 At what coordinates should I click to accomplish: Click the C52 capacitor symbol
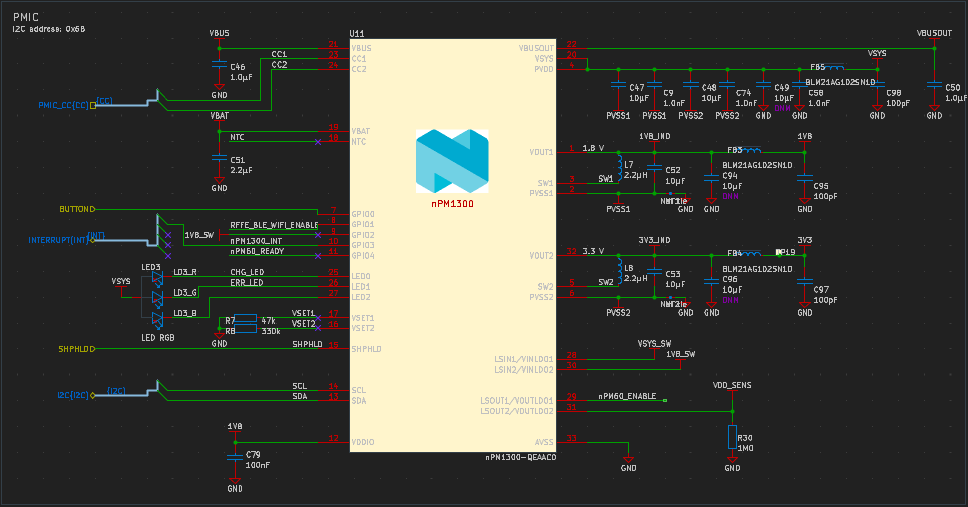click(x=654, y=167)
